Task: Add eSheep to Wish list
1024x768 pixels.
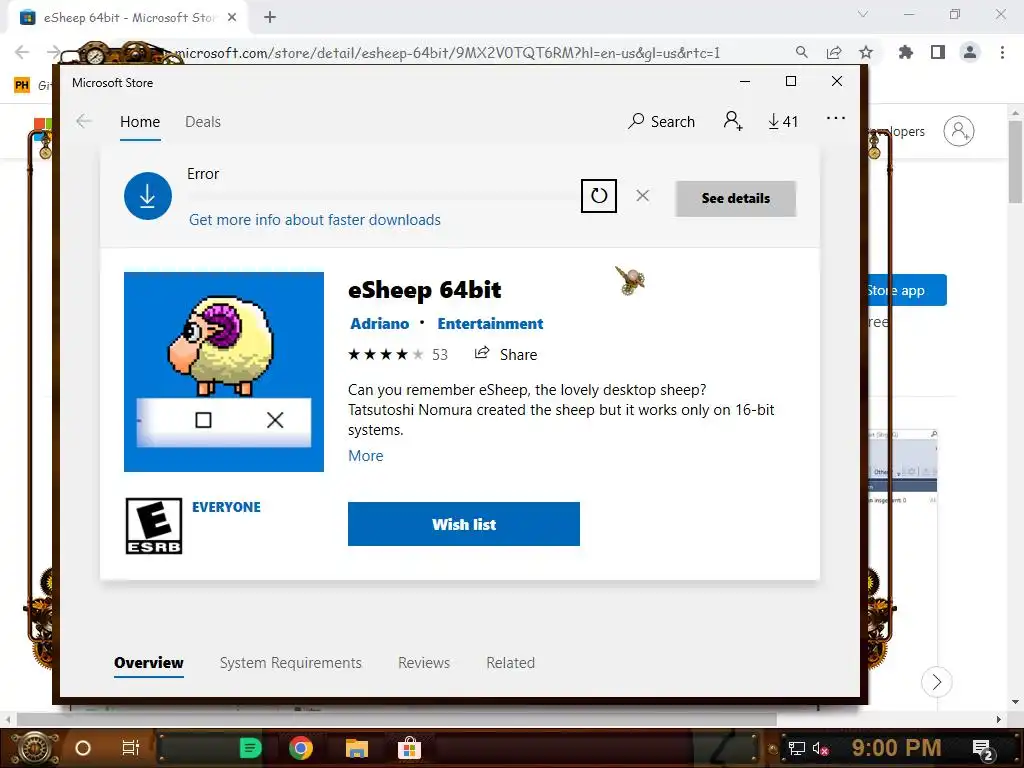Action: [464, 524]
